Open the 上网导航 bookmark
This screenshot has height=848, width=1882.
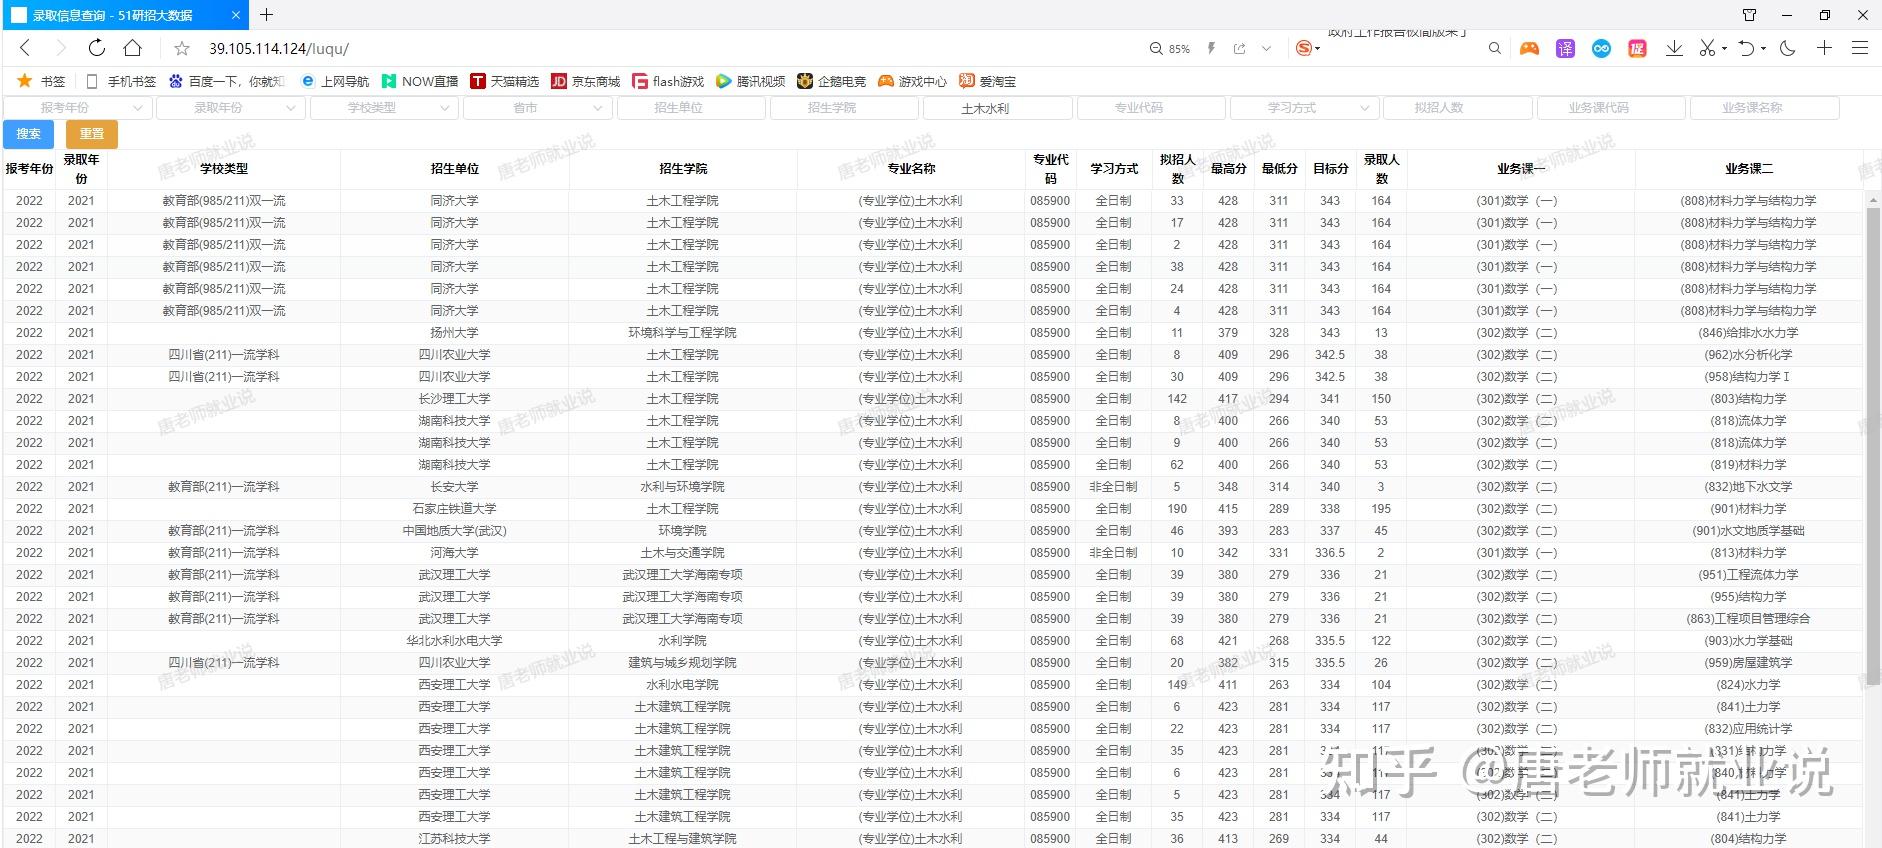[335, 81]
